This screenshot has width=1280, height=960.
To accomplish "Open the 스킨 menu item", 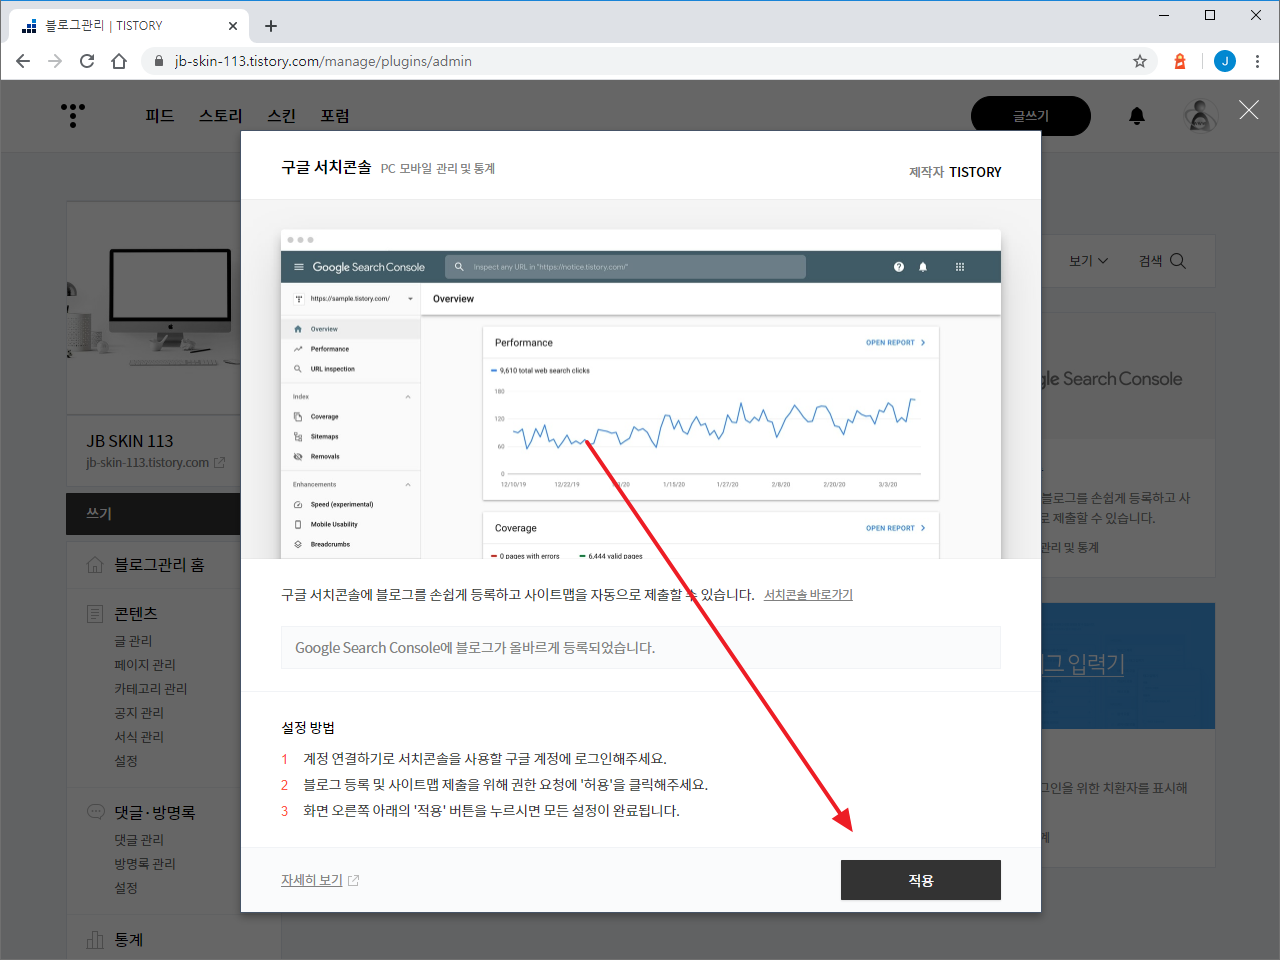I will tap(282, 116).
